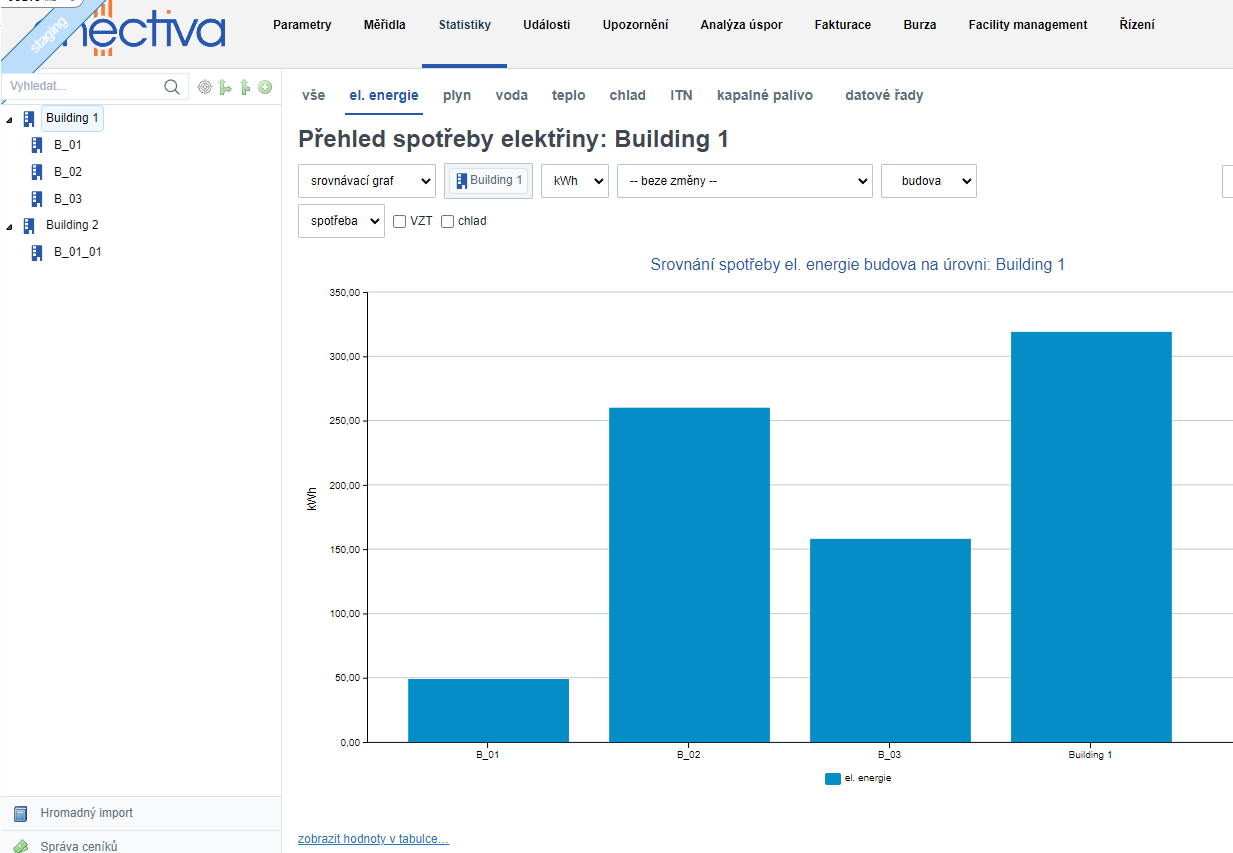Switch to the plyn tab

(457, 95)
